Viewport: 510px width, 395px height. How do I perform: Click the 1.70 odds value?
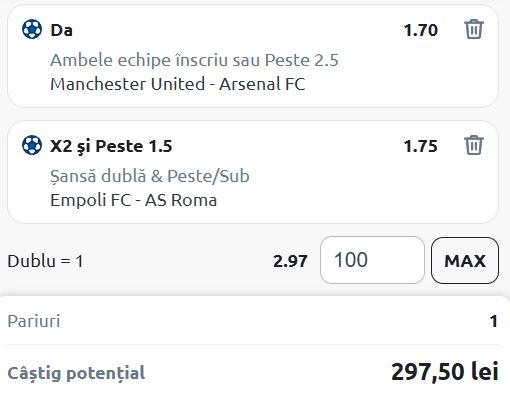421,30
